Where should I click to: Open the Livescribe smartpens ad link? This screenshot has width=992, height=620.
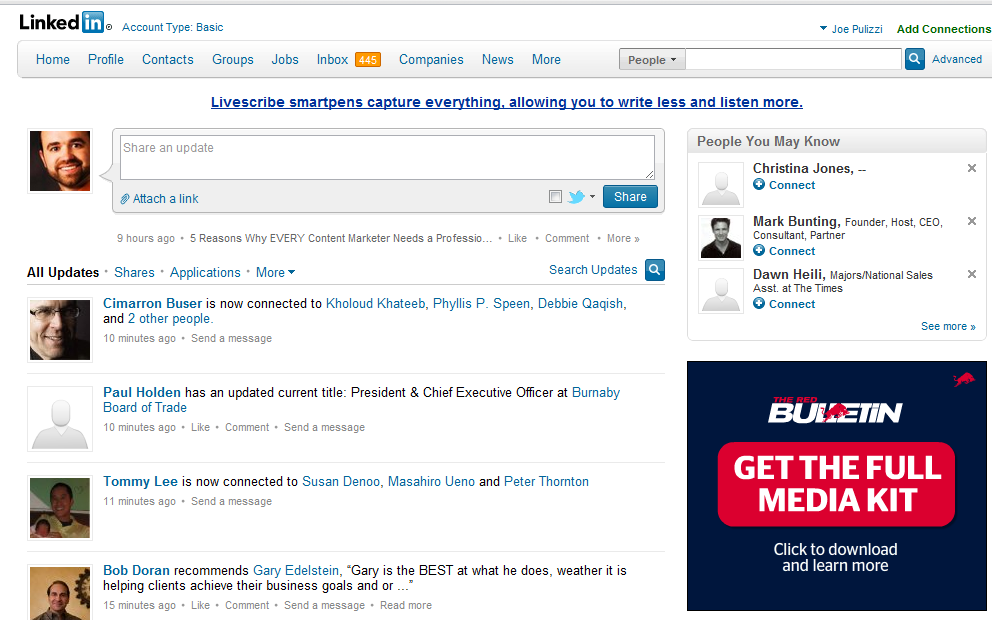507,102
